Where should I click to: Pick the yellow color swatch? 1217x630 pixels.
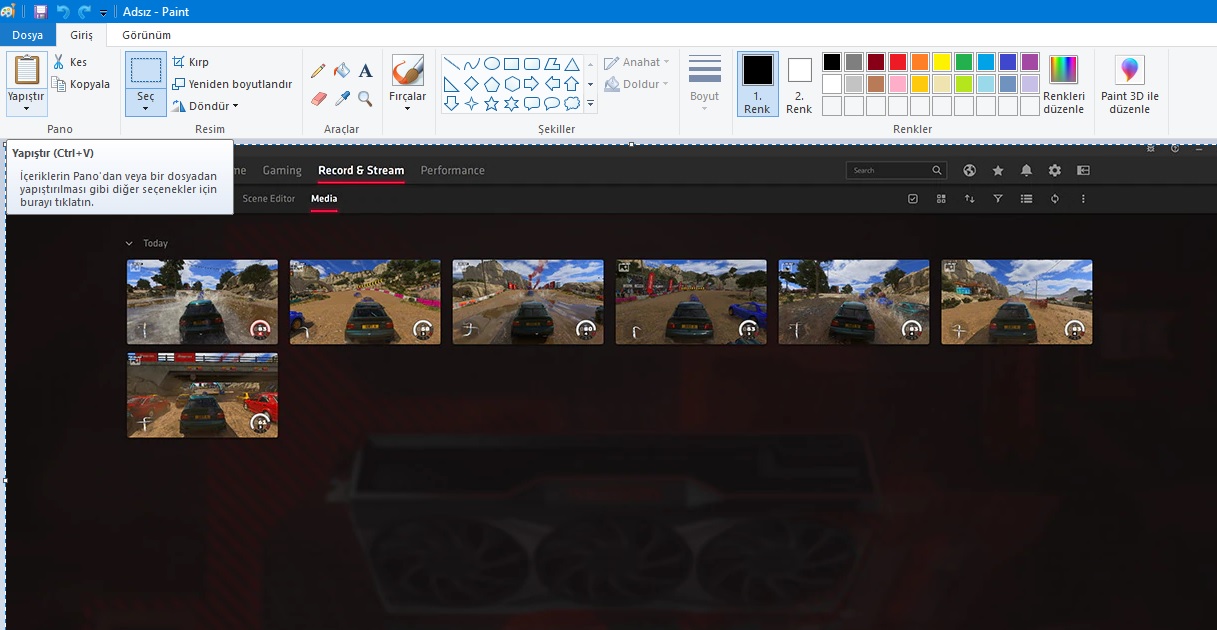pyautogui.click(x=942, y=62)
